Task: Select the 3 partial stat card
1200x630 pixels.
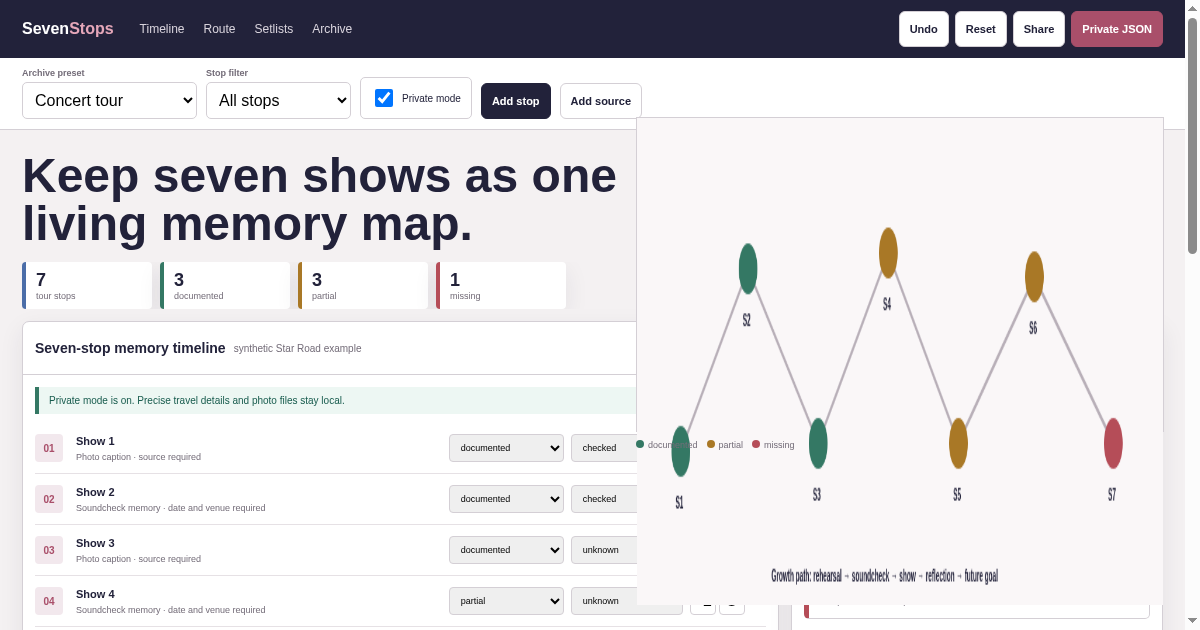Action: 363,285
